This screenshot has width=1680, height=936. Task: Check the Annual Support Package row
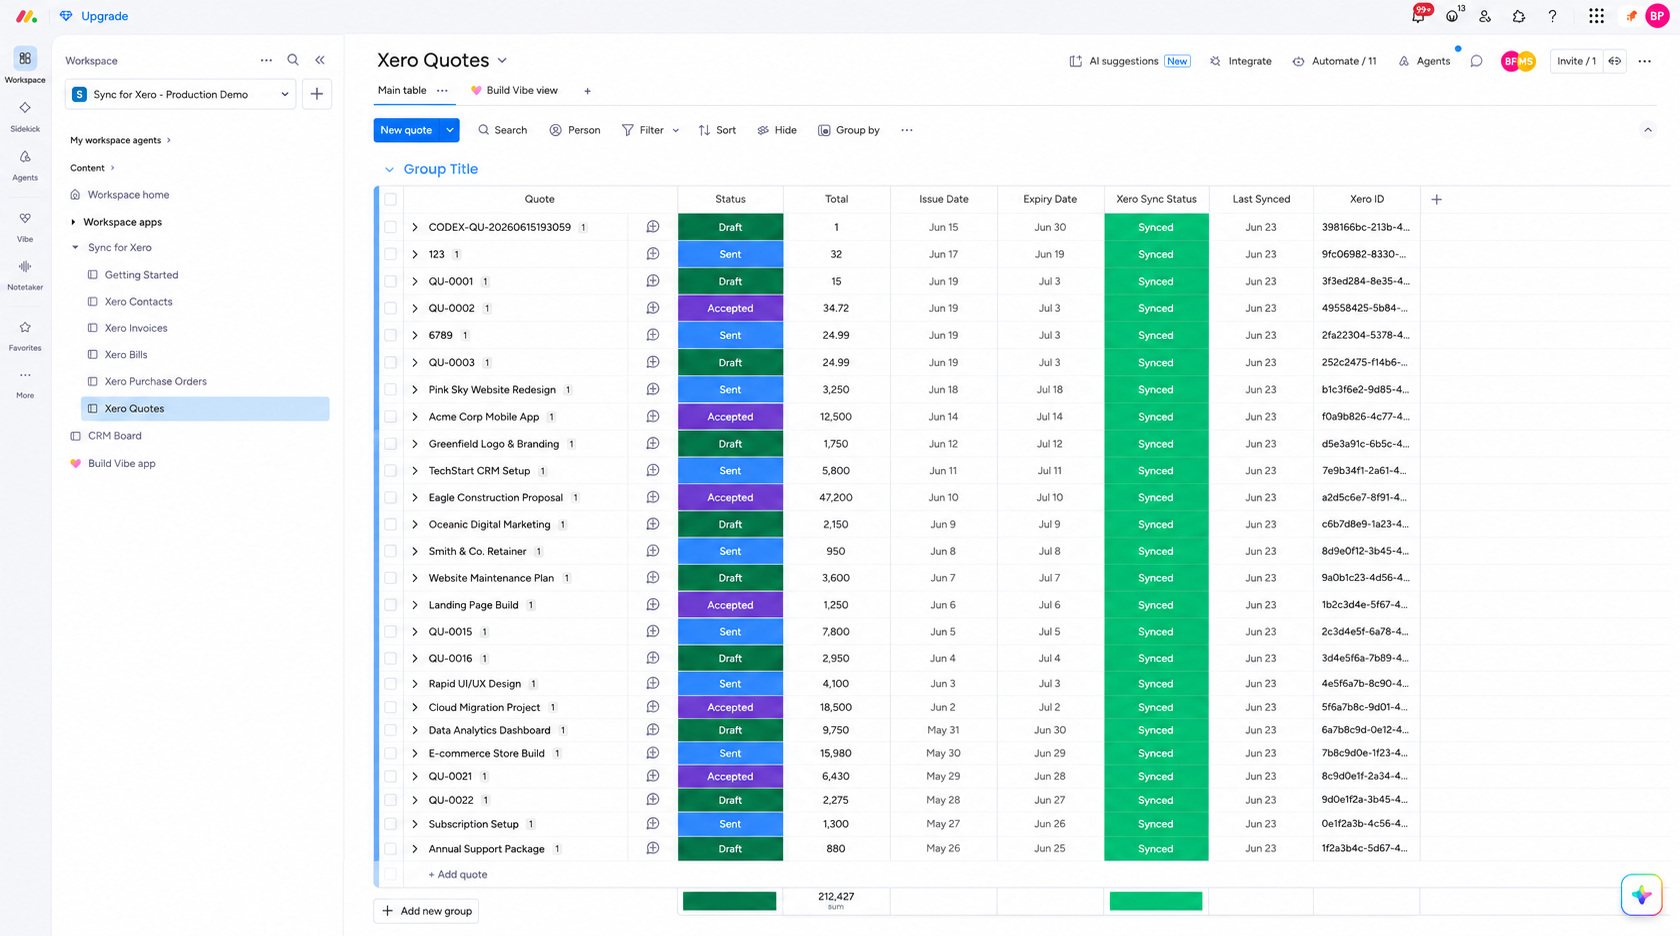coord(391,849)
